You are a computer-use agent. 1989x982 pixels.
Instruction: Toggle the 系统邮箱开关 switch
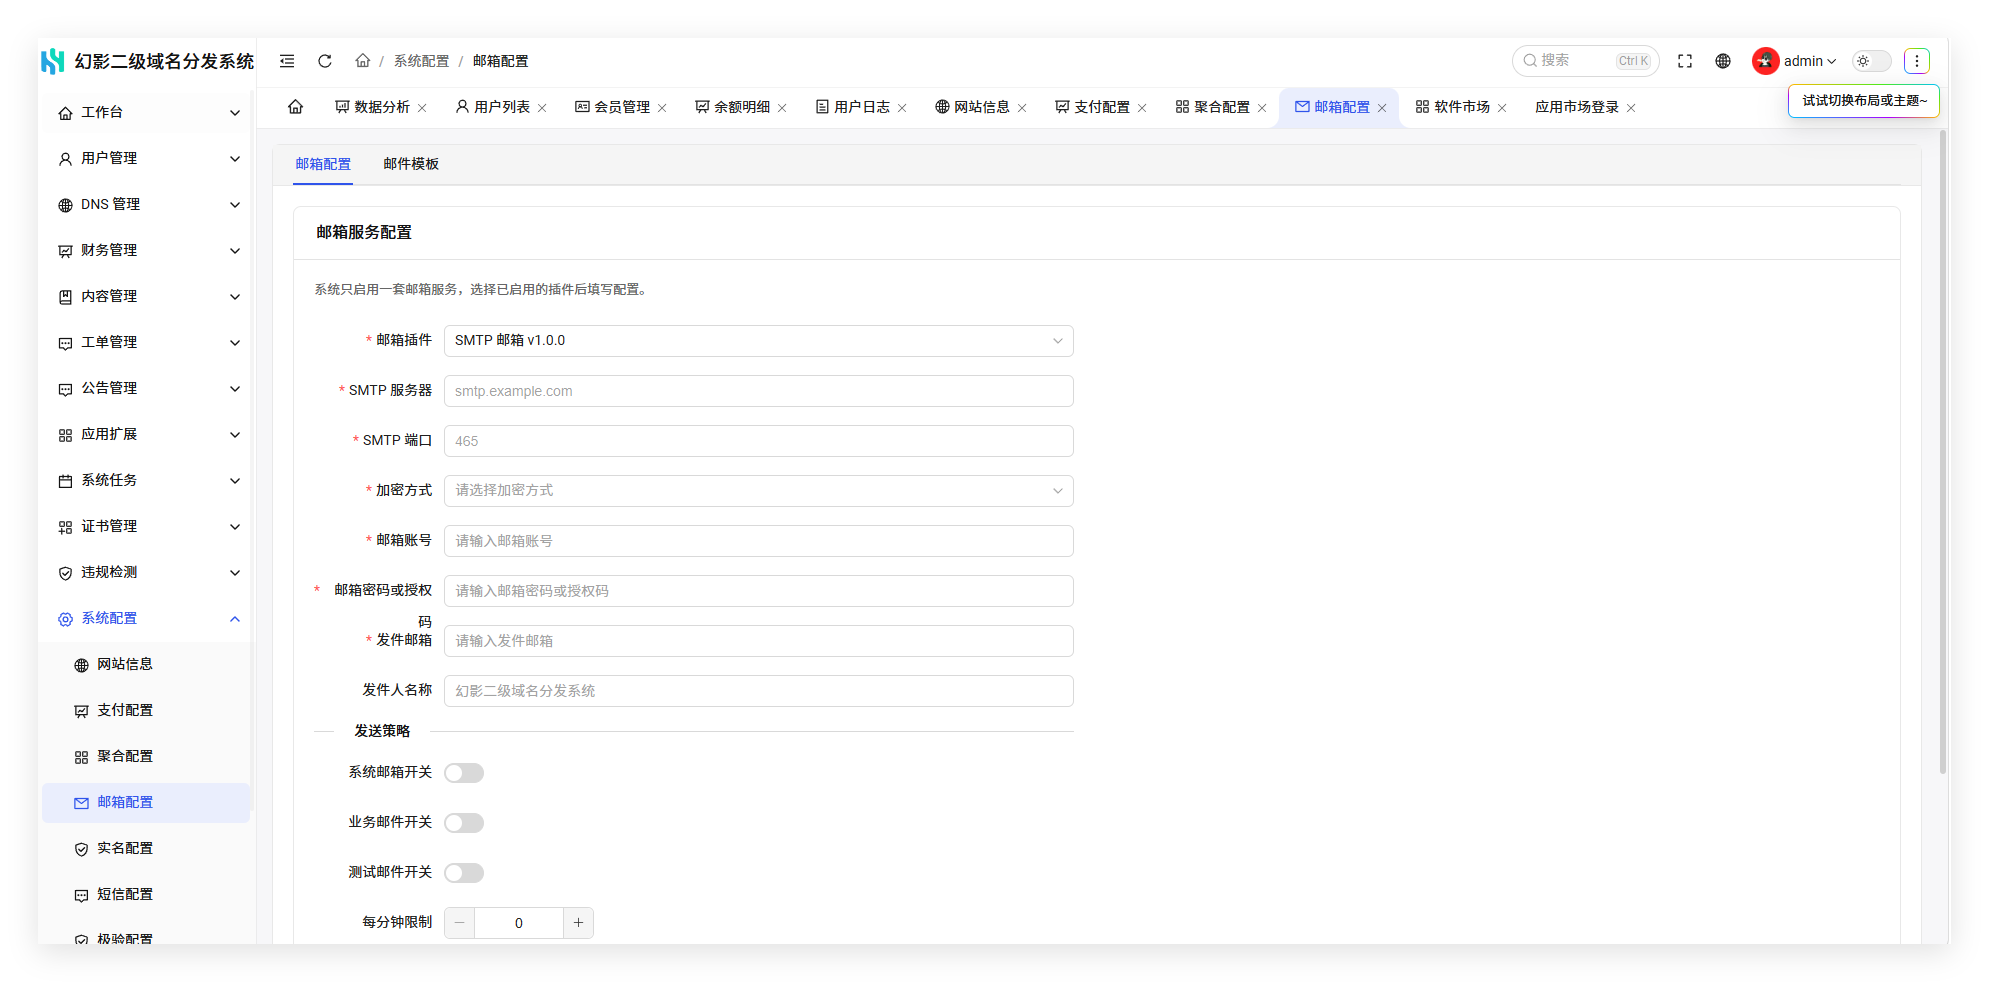tap(464, 773)
